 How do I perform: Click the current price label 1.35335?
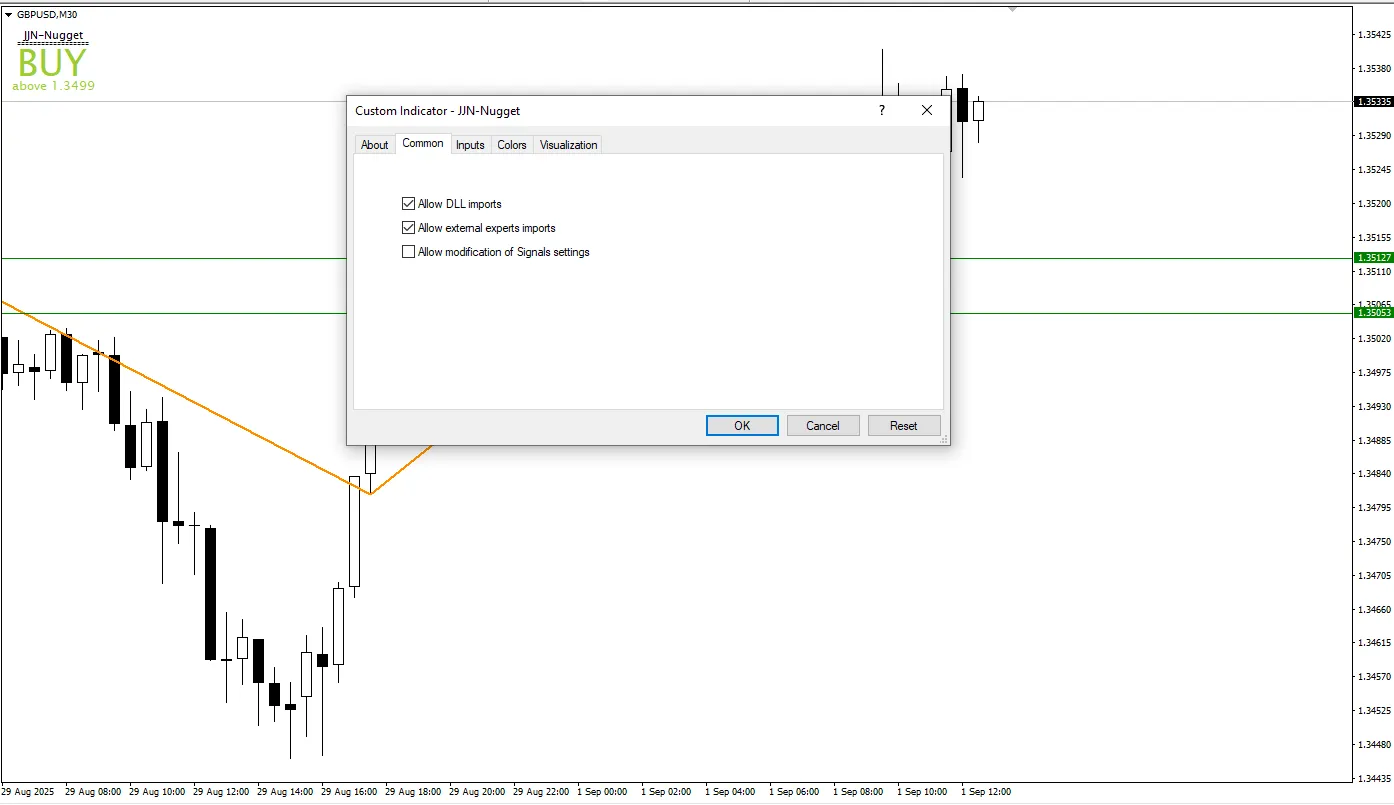(x=1372, y=102)
